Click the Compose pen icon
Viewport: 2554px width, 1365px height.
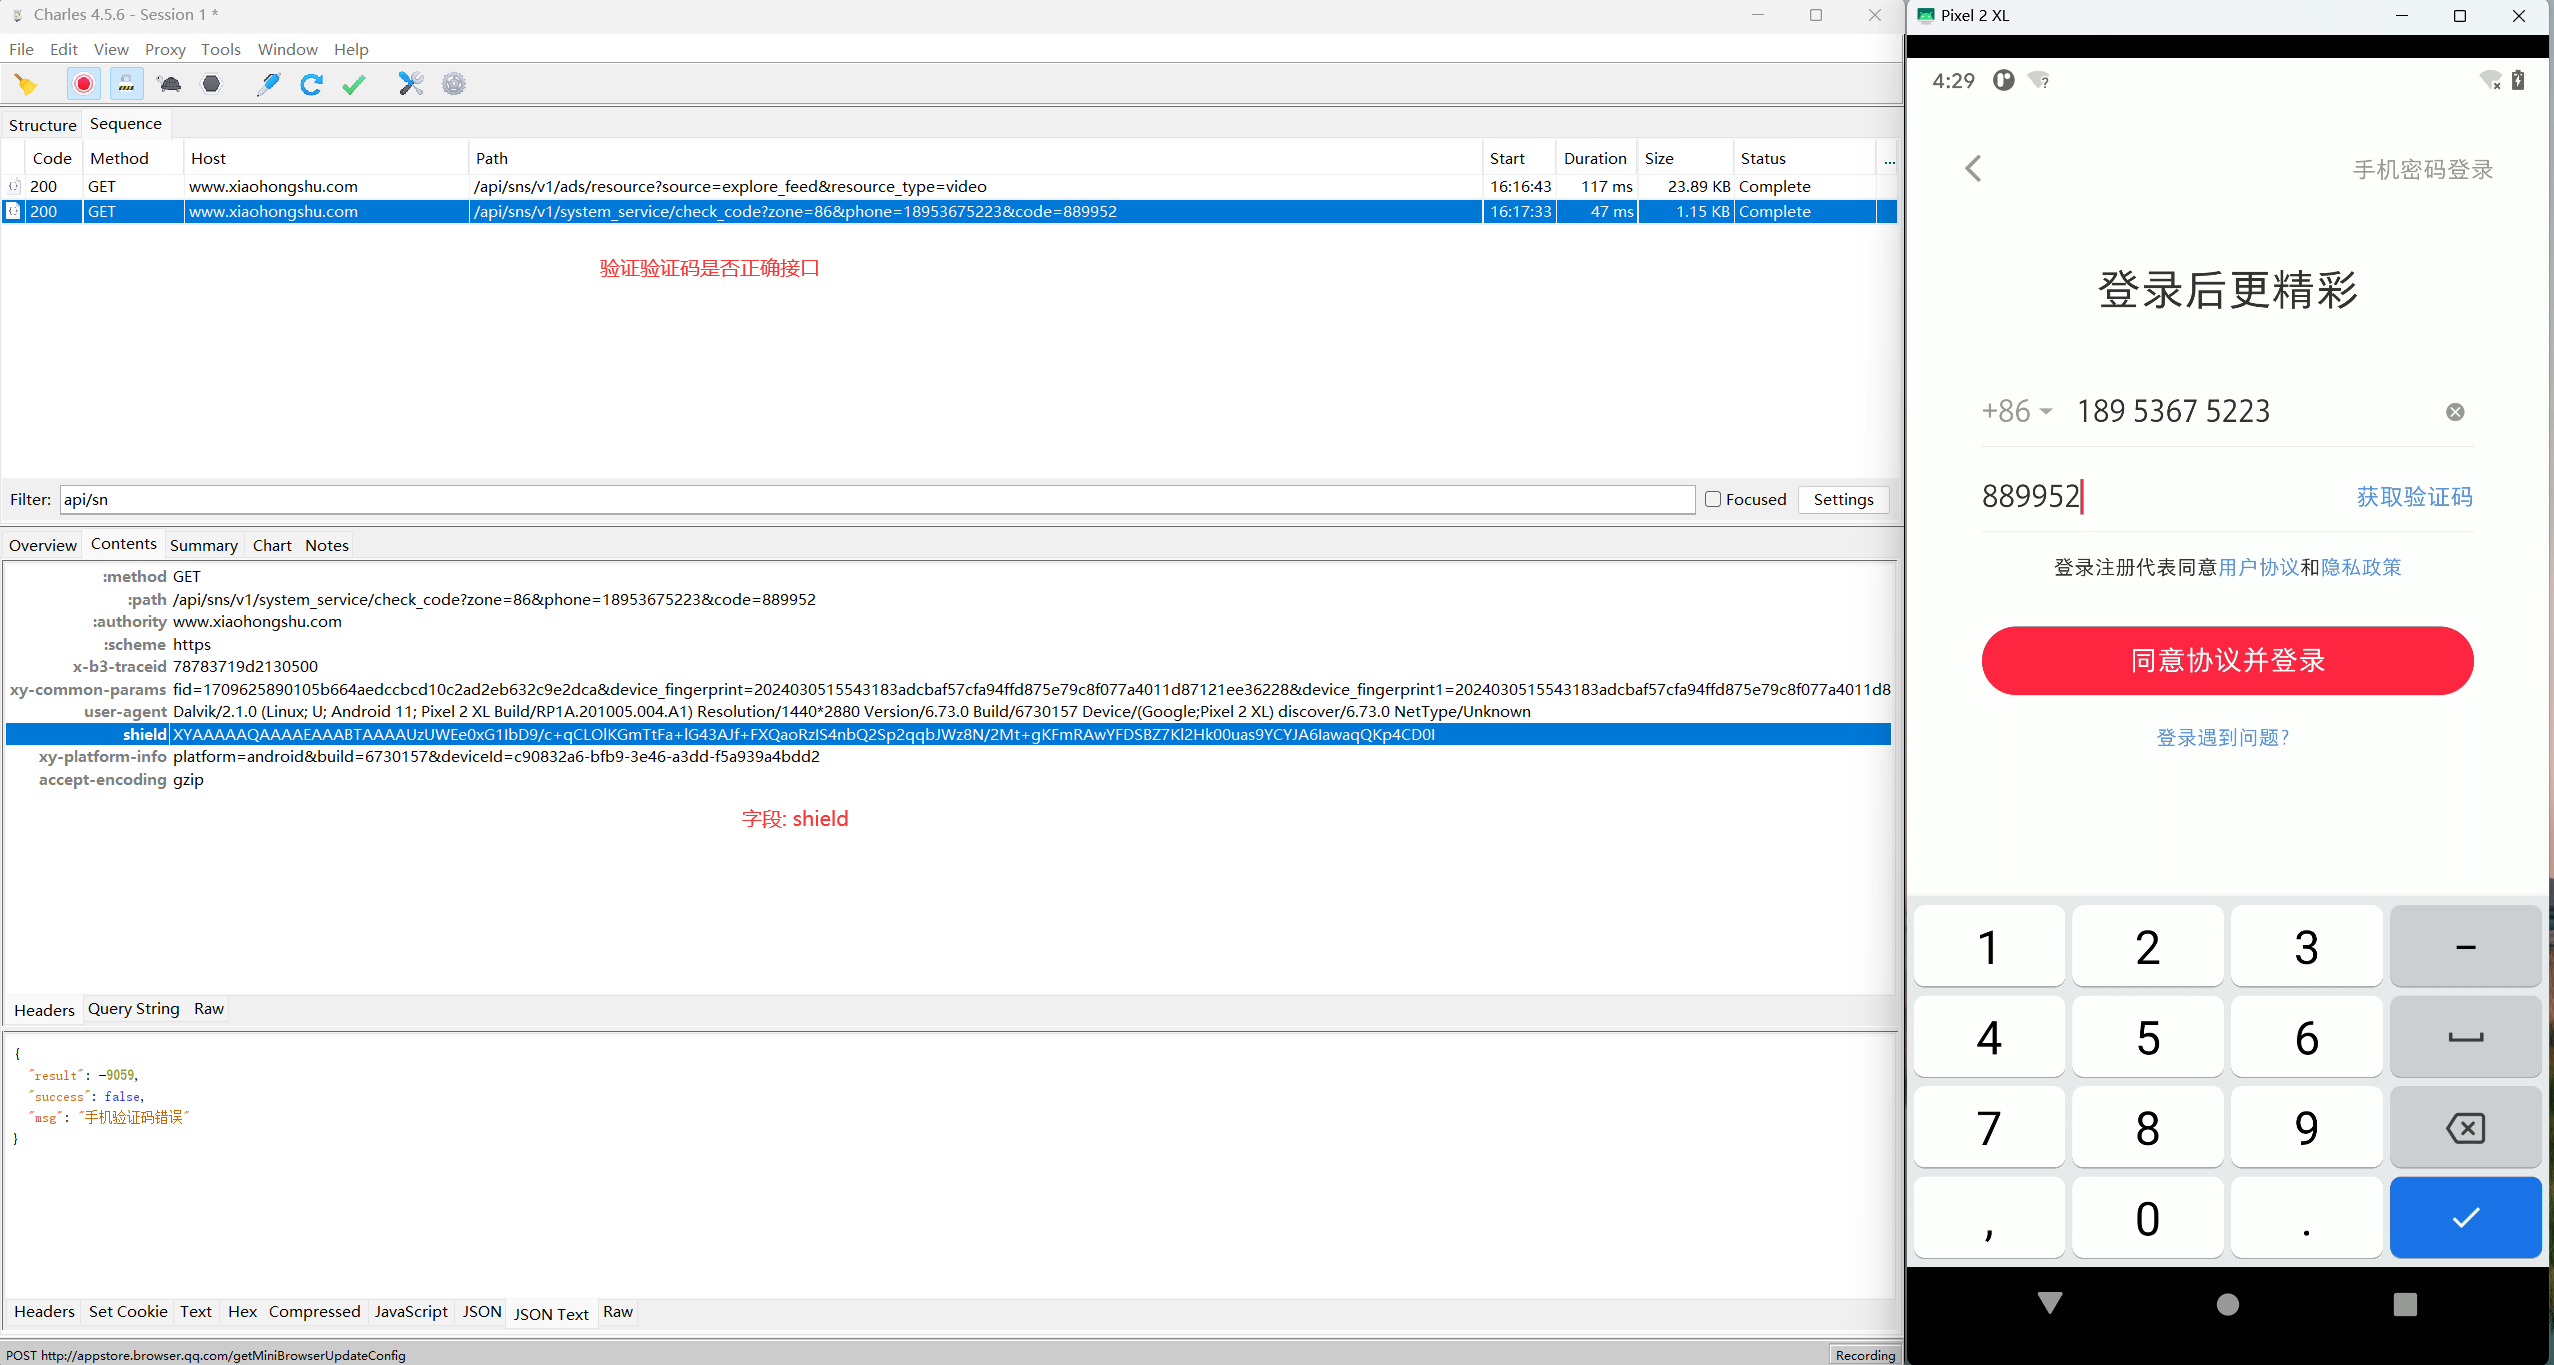point(268,84)
